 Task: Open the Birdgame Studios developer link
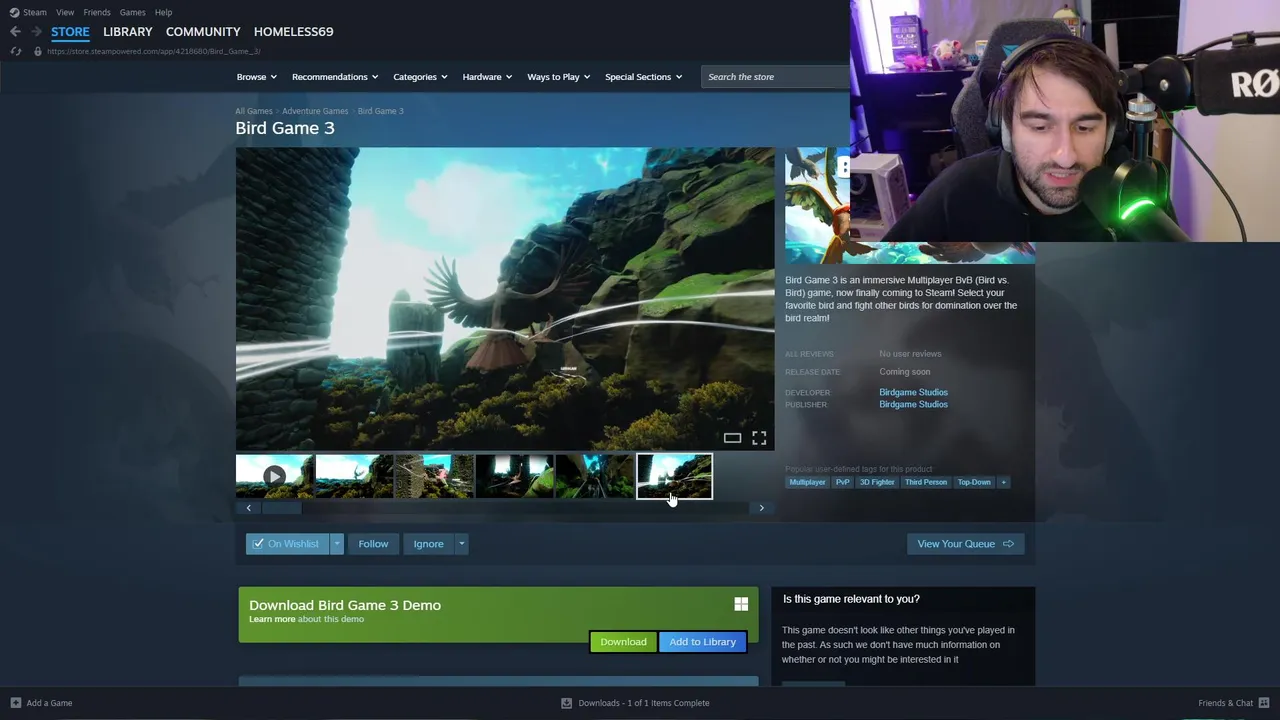click(913, 392)
